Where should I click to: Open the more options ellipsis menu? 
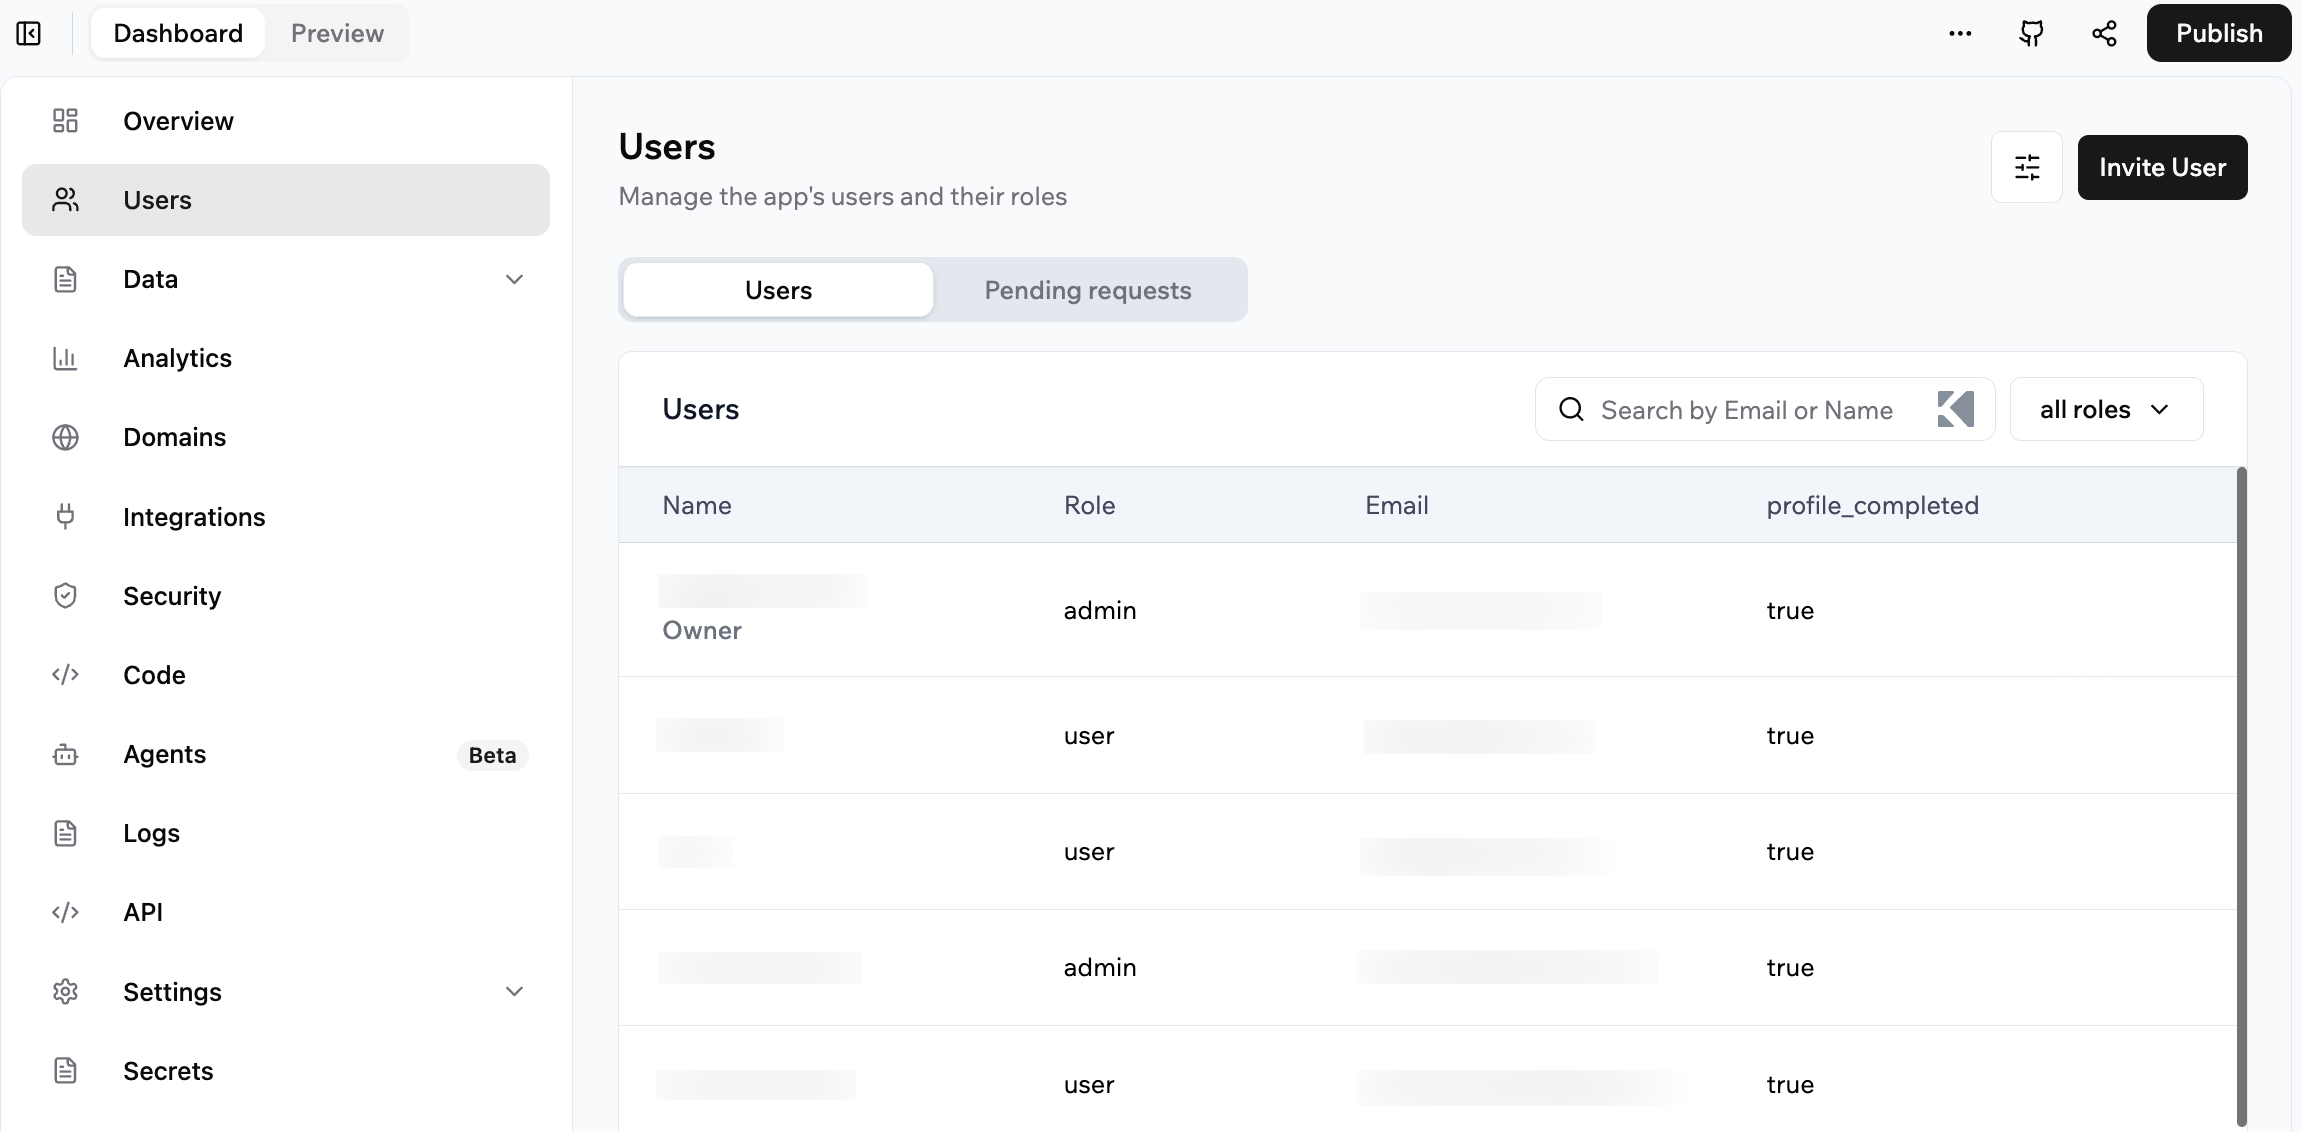pos(1961,33)
